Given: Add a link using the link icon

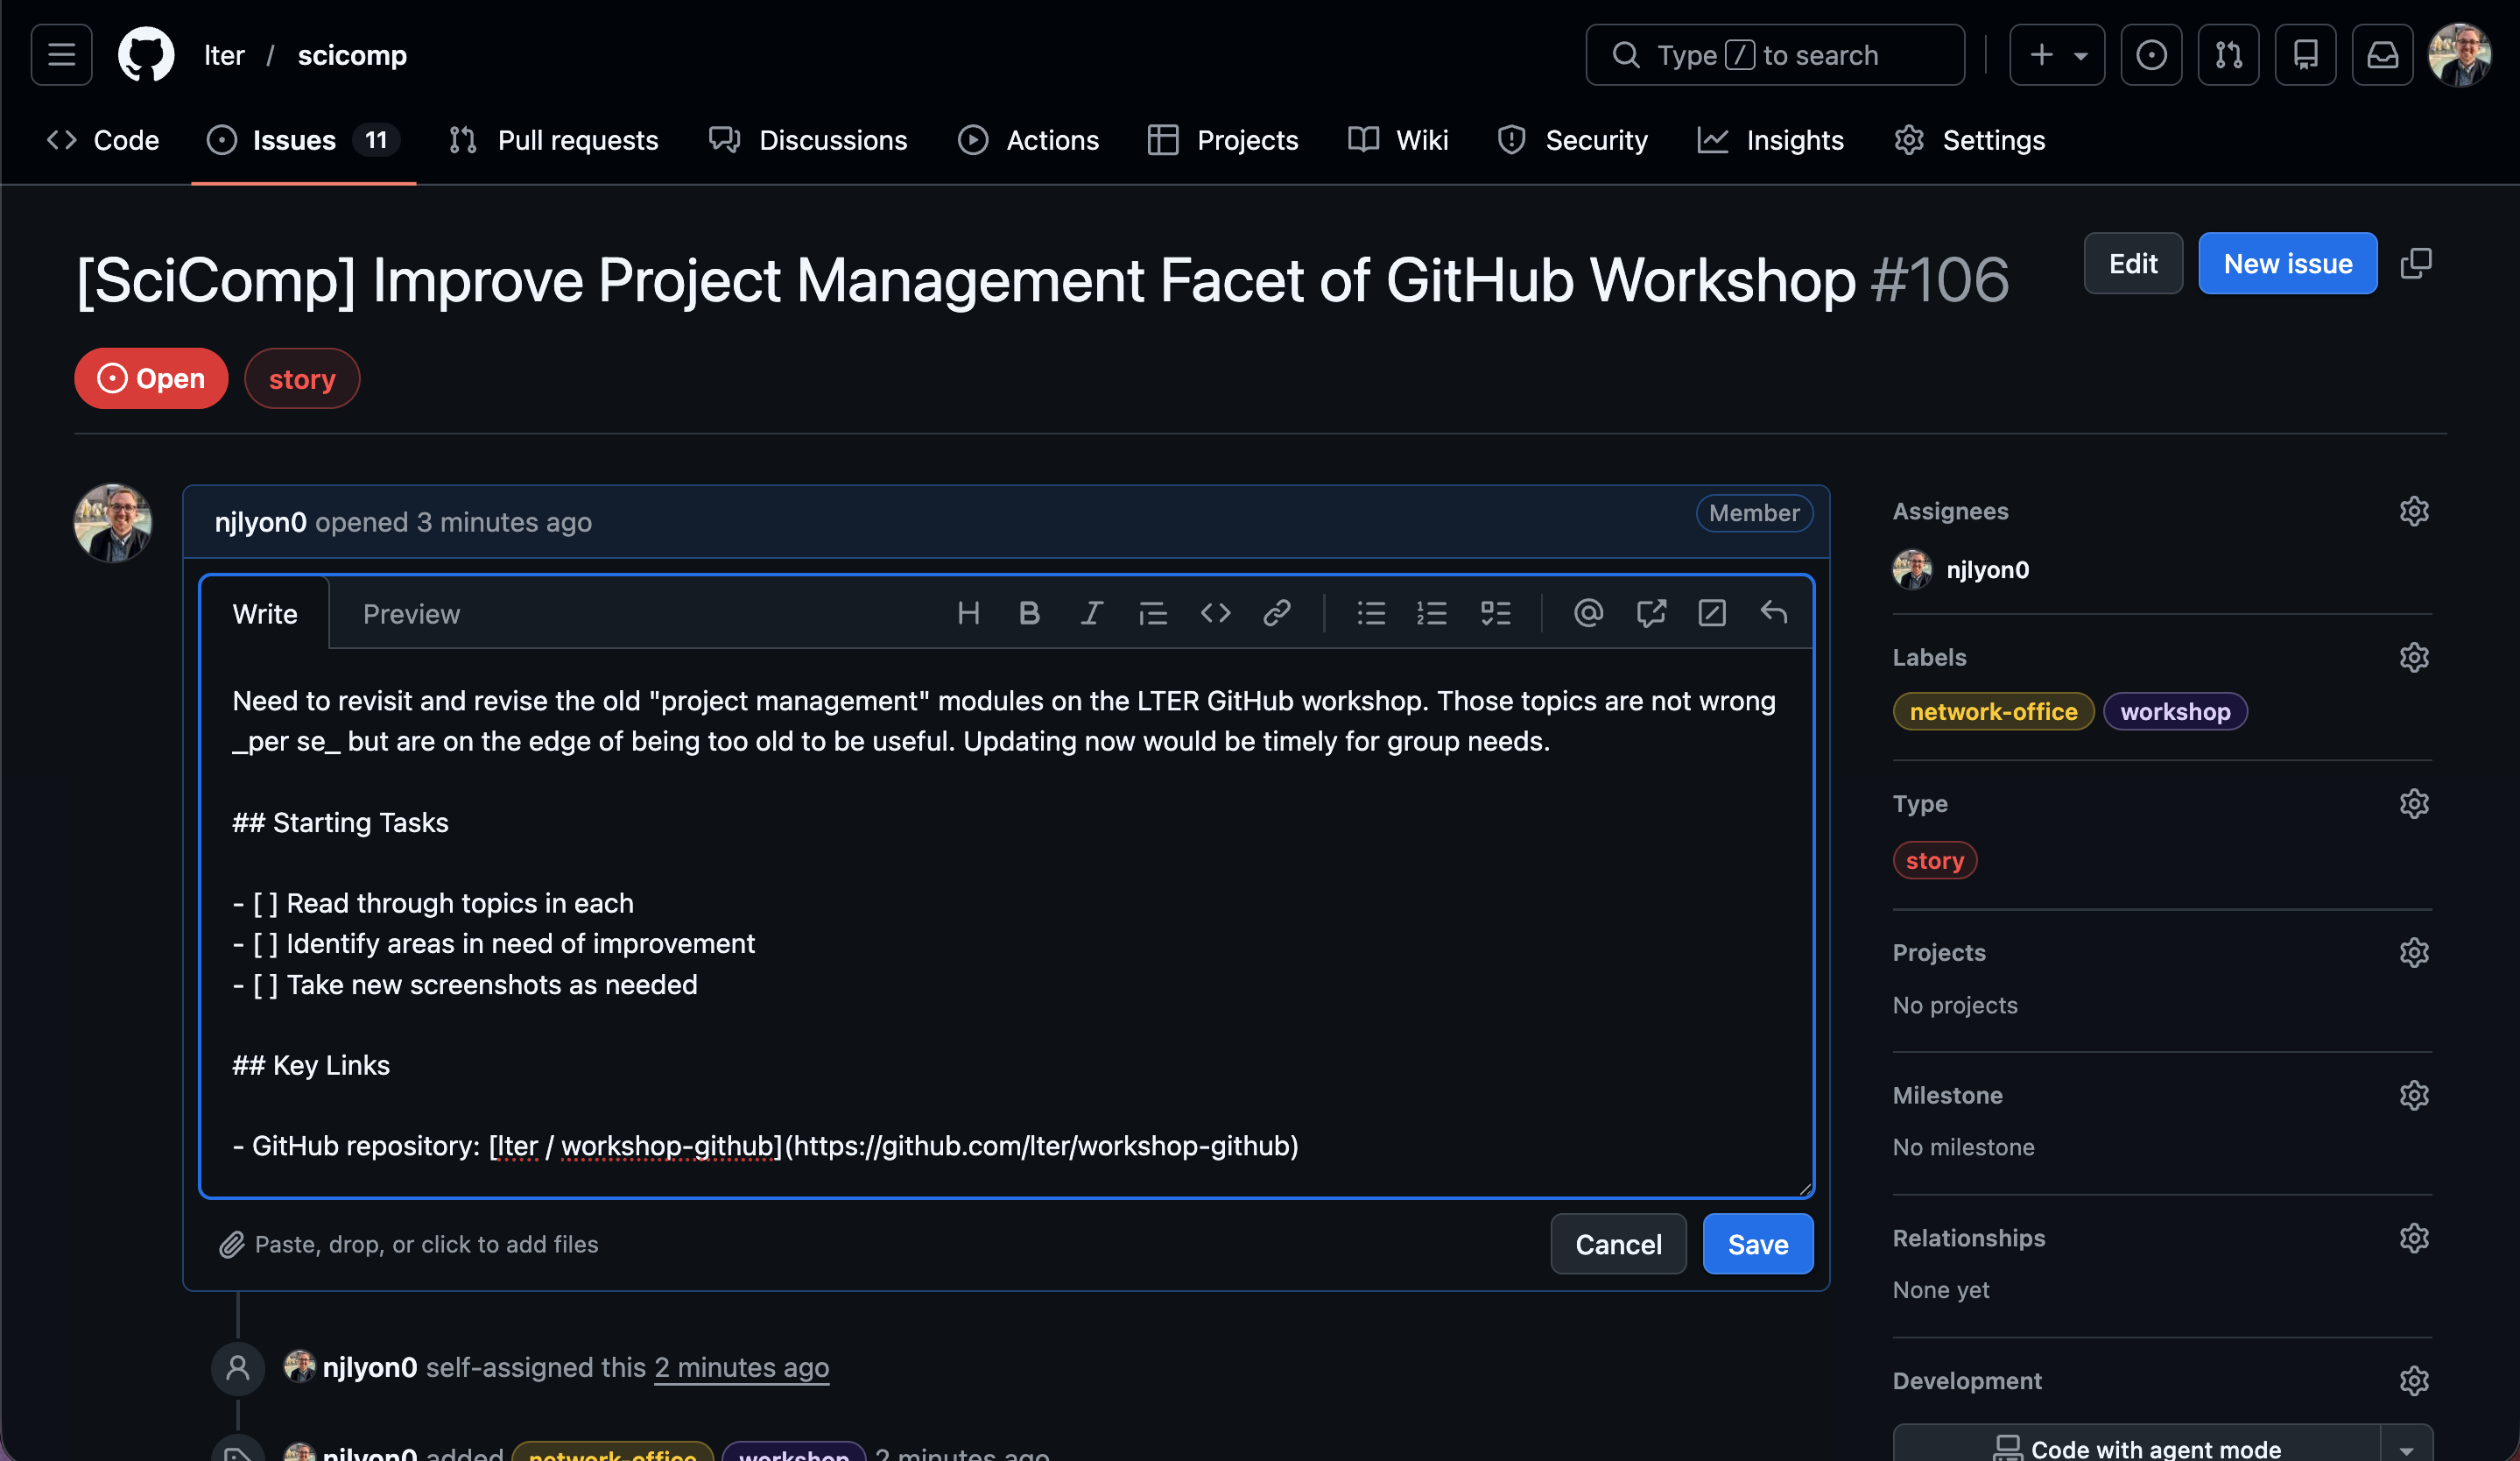Looking at the screenshot, I should 1277,613.
